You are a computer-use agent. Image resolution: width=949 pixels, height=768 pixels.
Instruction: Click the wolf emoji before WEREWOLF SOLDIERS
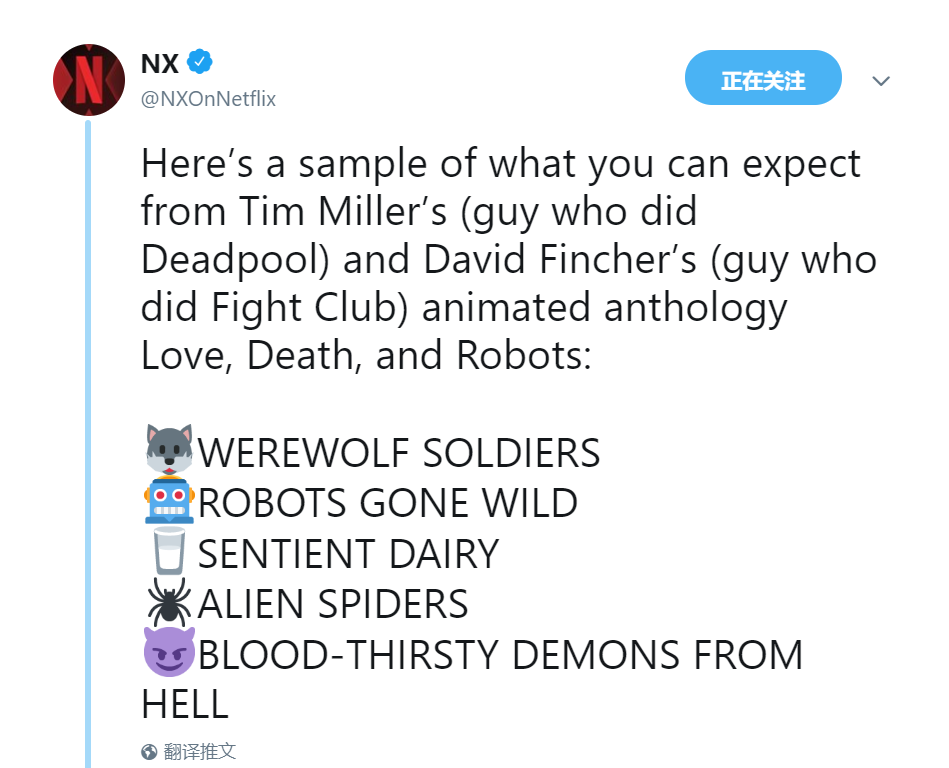click(168, 450)
